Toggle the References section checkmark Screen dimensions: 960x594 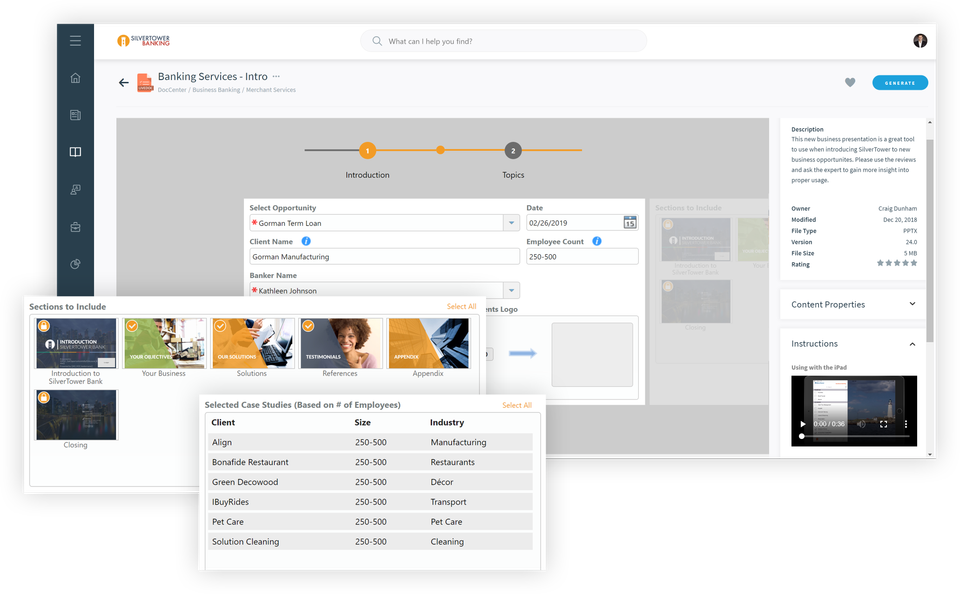point(309,326)
